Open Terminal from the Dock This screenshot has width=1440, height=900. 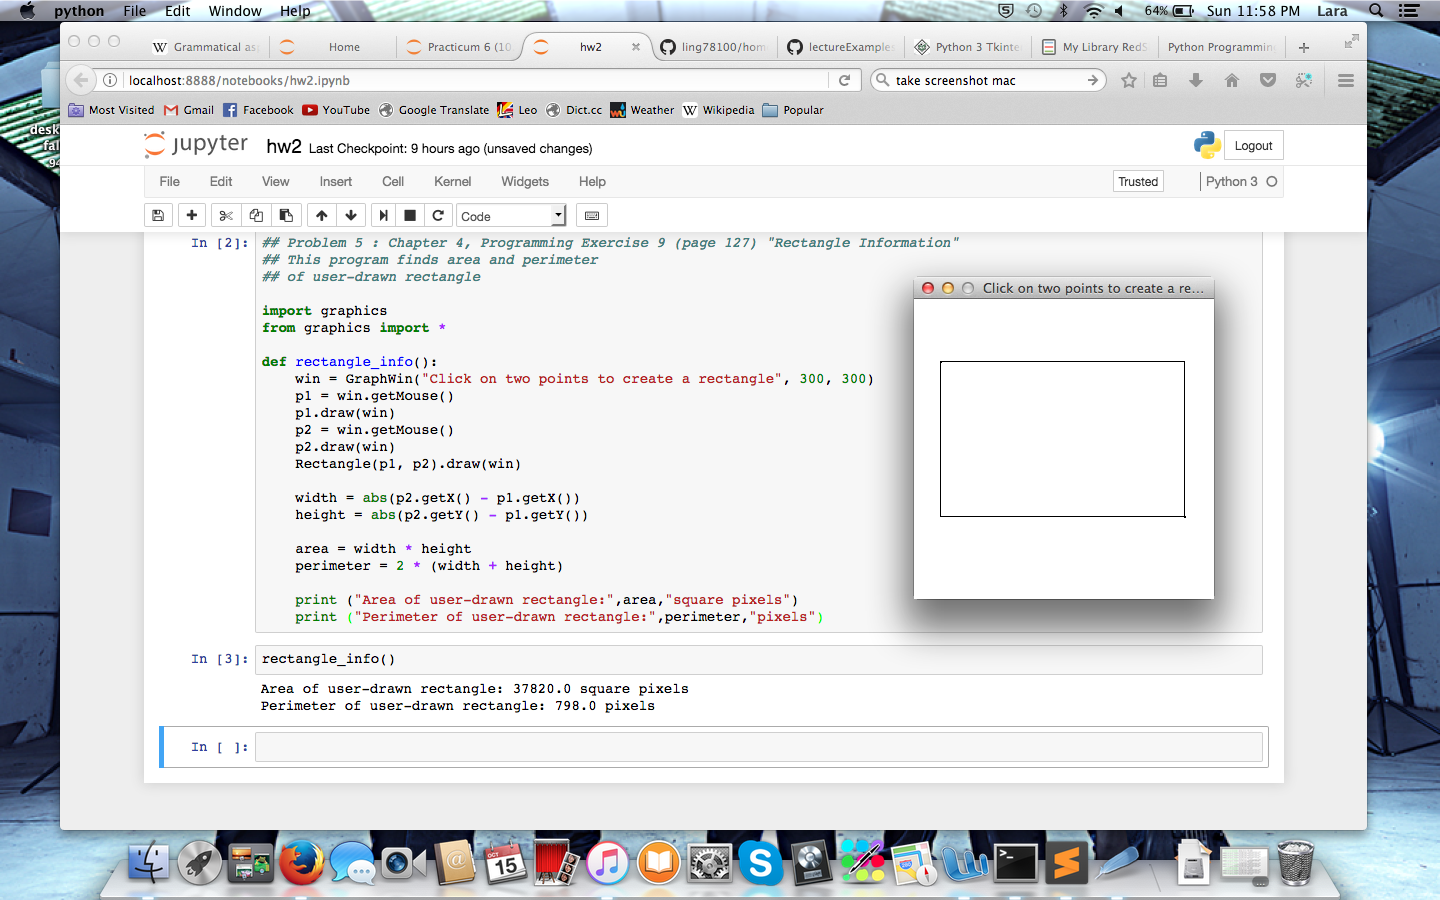tap(1016, 862)
